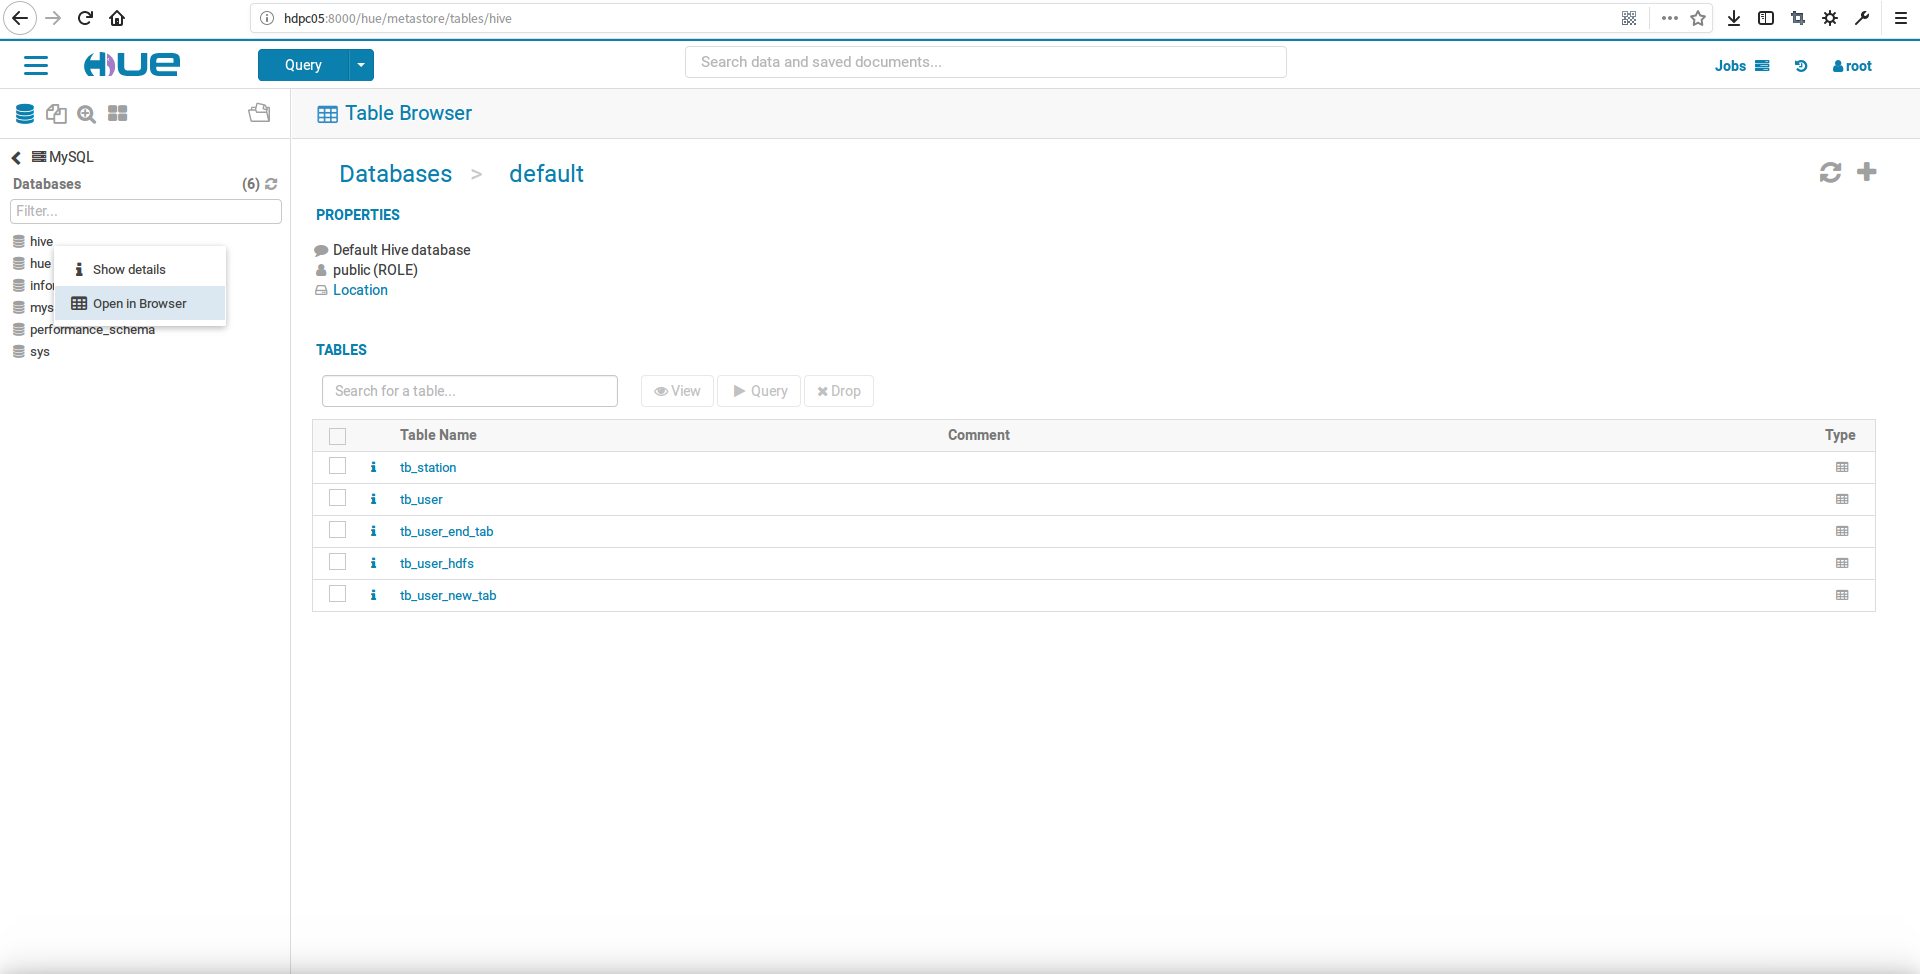Open the tb_station table
The image size is (1920, 974).
pyautogui.click(x=428, y=468)
